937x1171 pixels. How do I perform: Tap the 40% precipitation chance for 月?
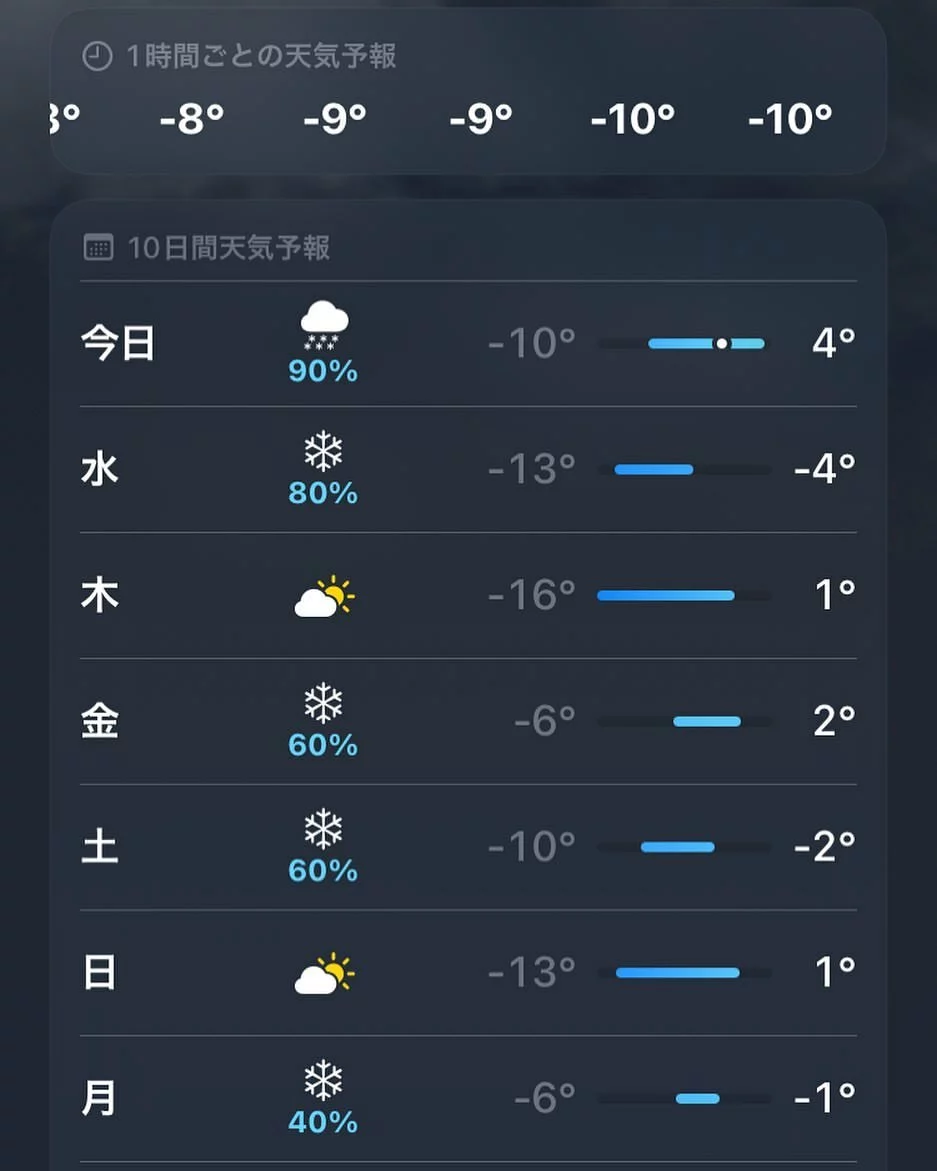323,1123
